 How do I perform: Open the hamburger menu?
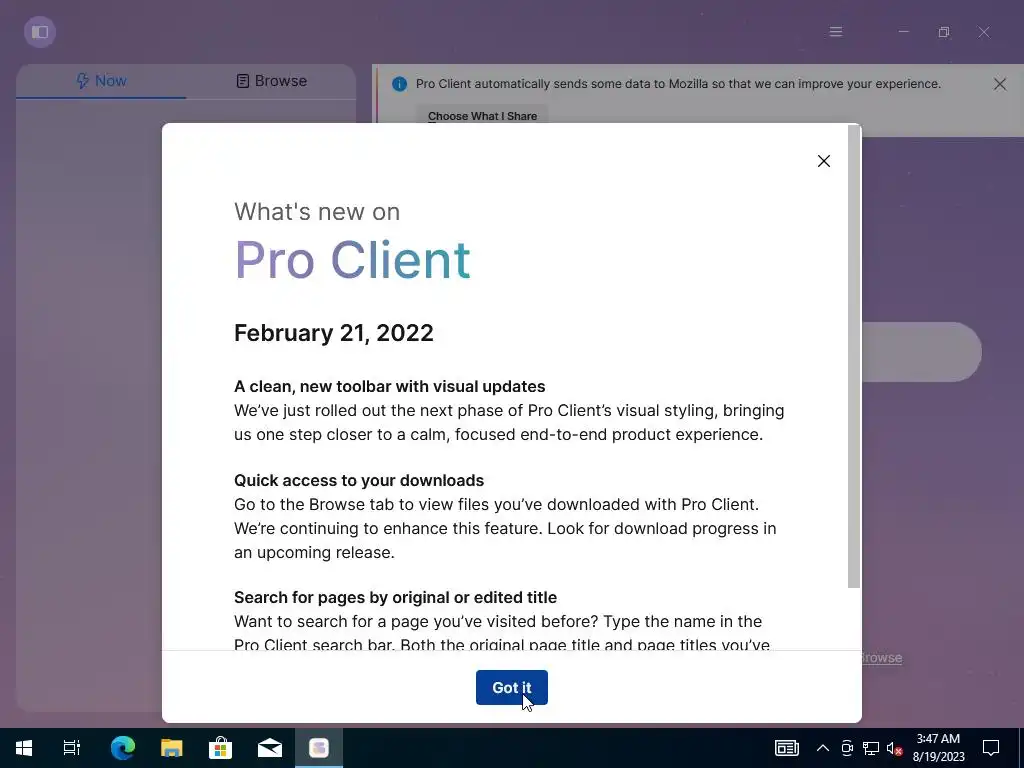pos(836,32)
